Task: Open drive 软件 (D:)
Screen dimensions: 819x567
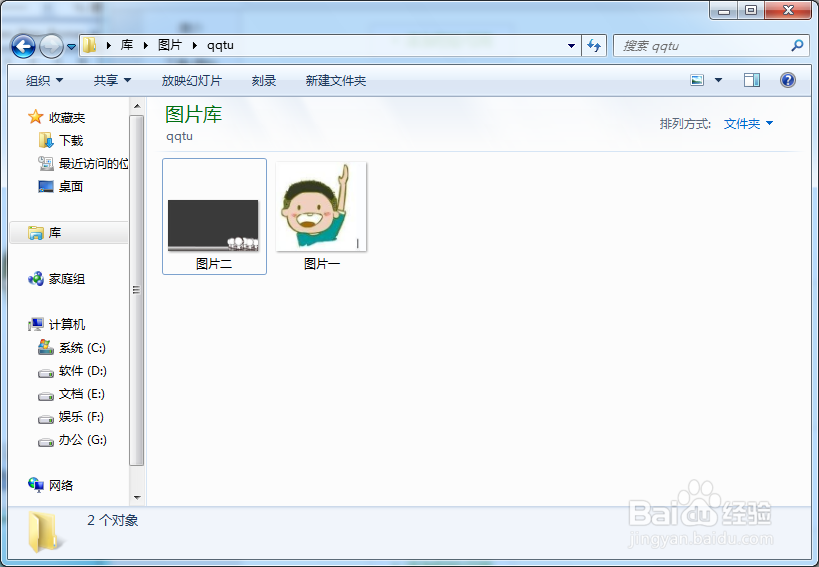Action: click(x=83, y=371)
